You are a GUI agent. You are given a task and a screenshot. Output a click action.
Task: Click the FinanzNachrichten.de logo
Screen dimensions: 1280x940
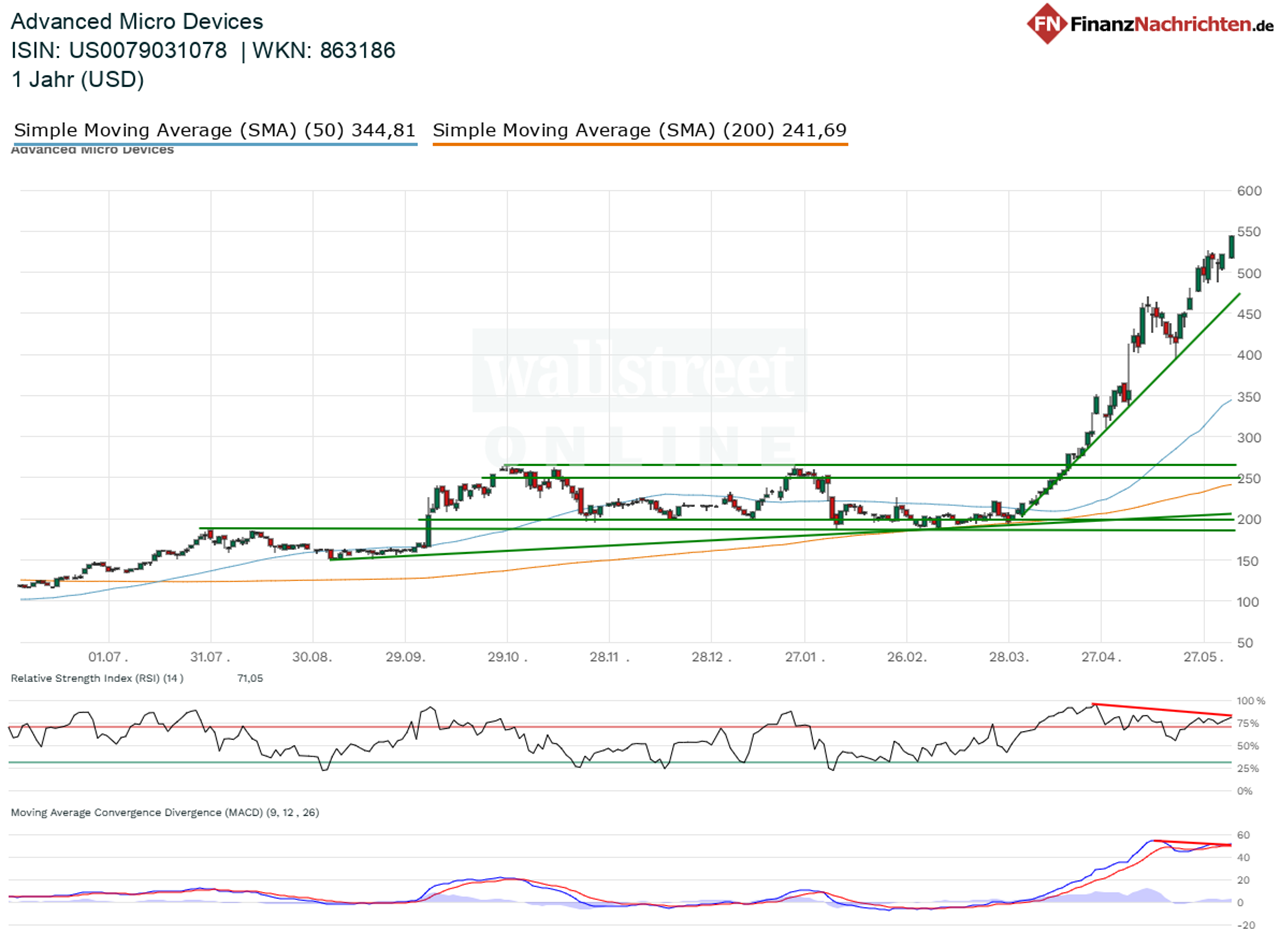(x=1148, y=23)
